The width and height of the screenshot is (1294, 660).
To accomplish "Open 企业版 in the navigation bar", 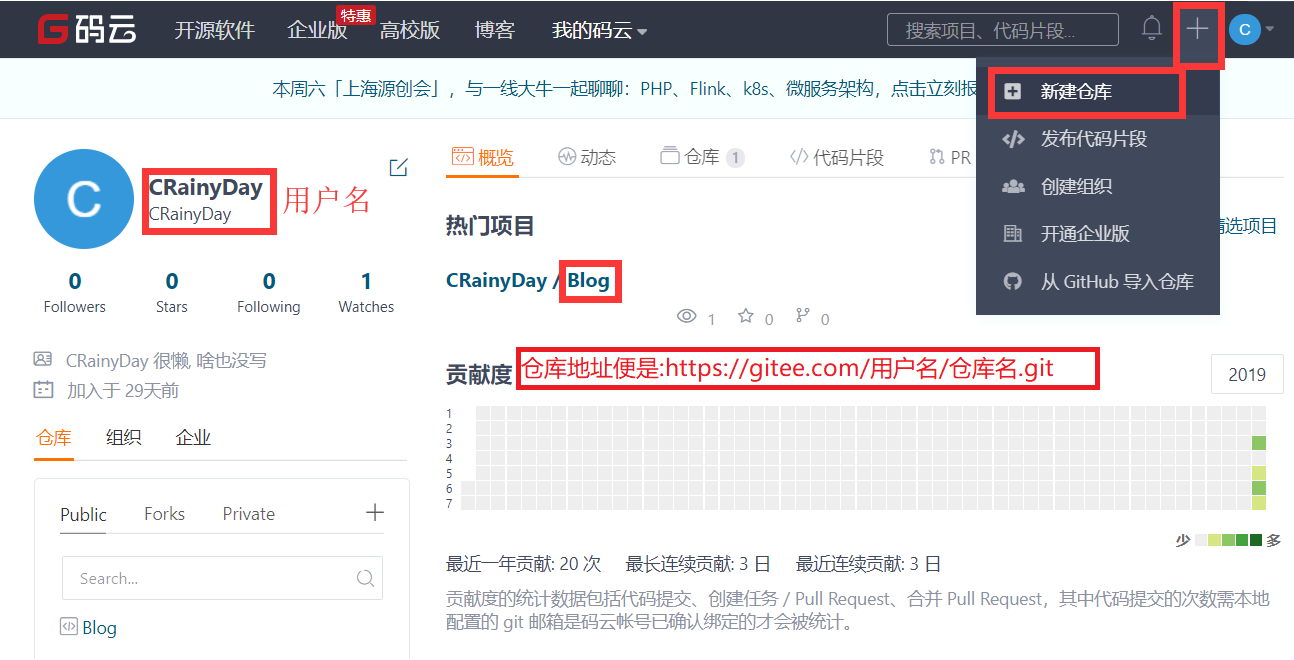I will point(317,30).
